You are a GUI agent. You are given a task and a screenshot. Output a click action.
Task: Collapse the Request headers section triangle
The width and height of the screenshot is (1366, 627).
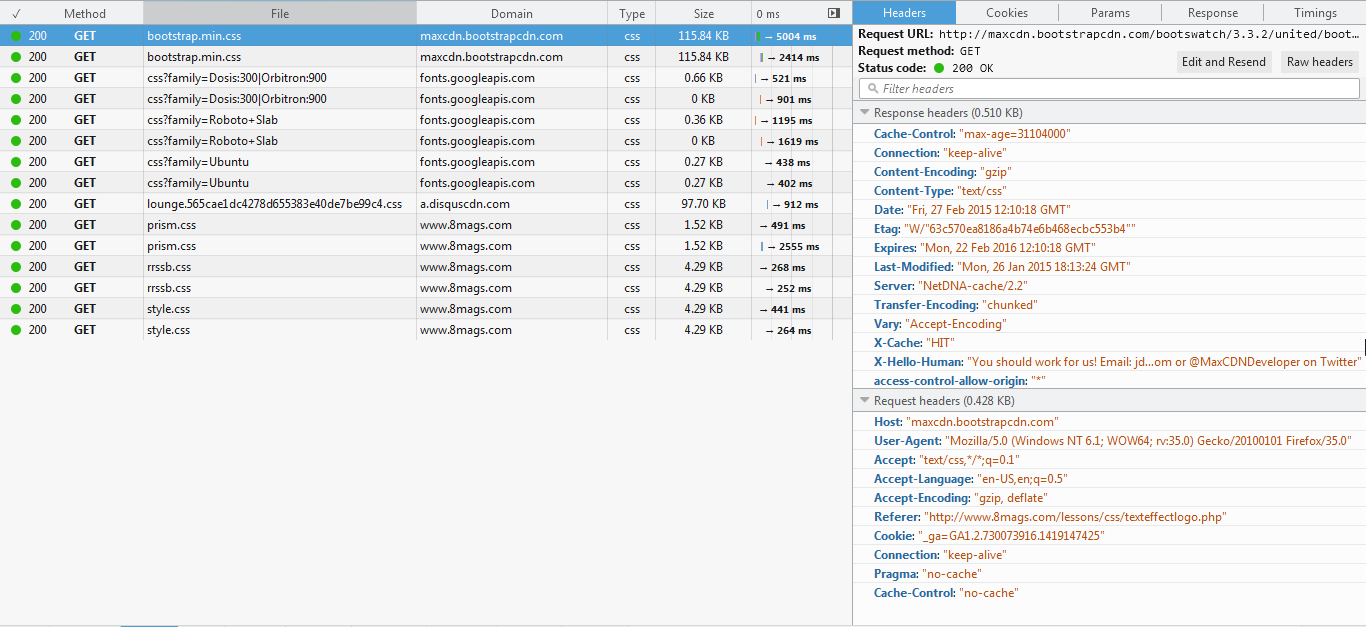click(865, 401)
